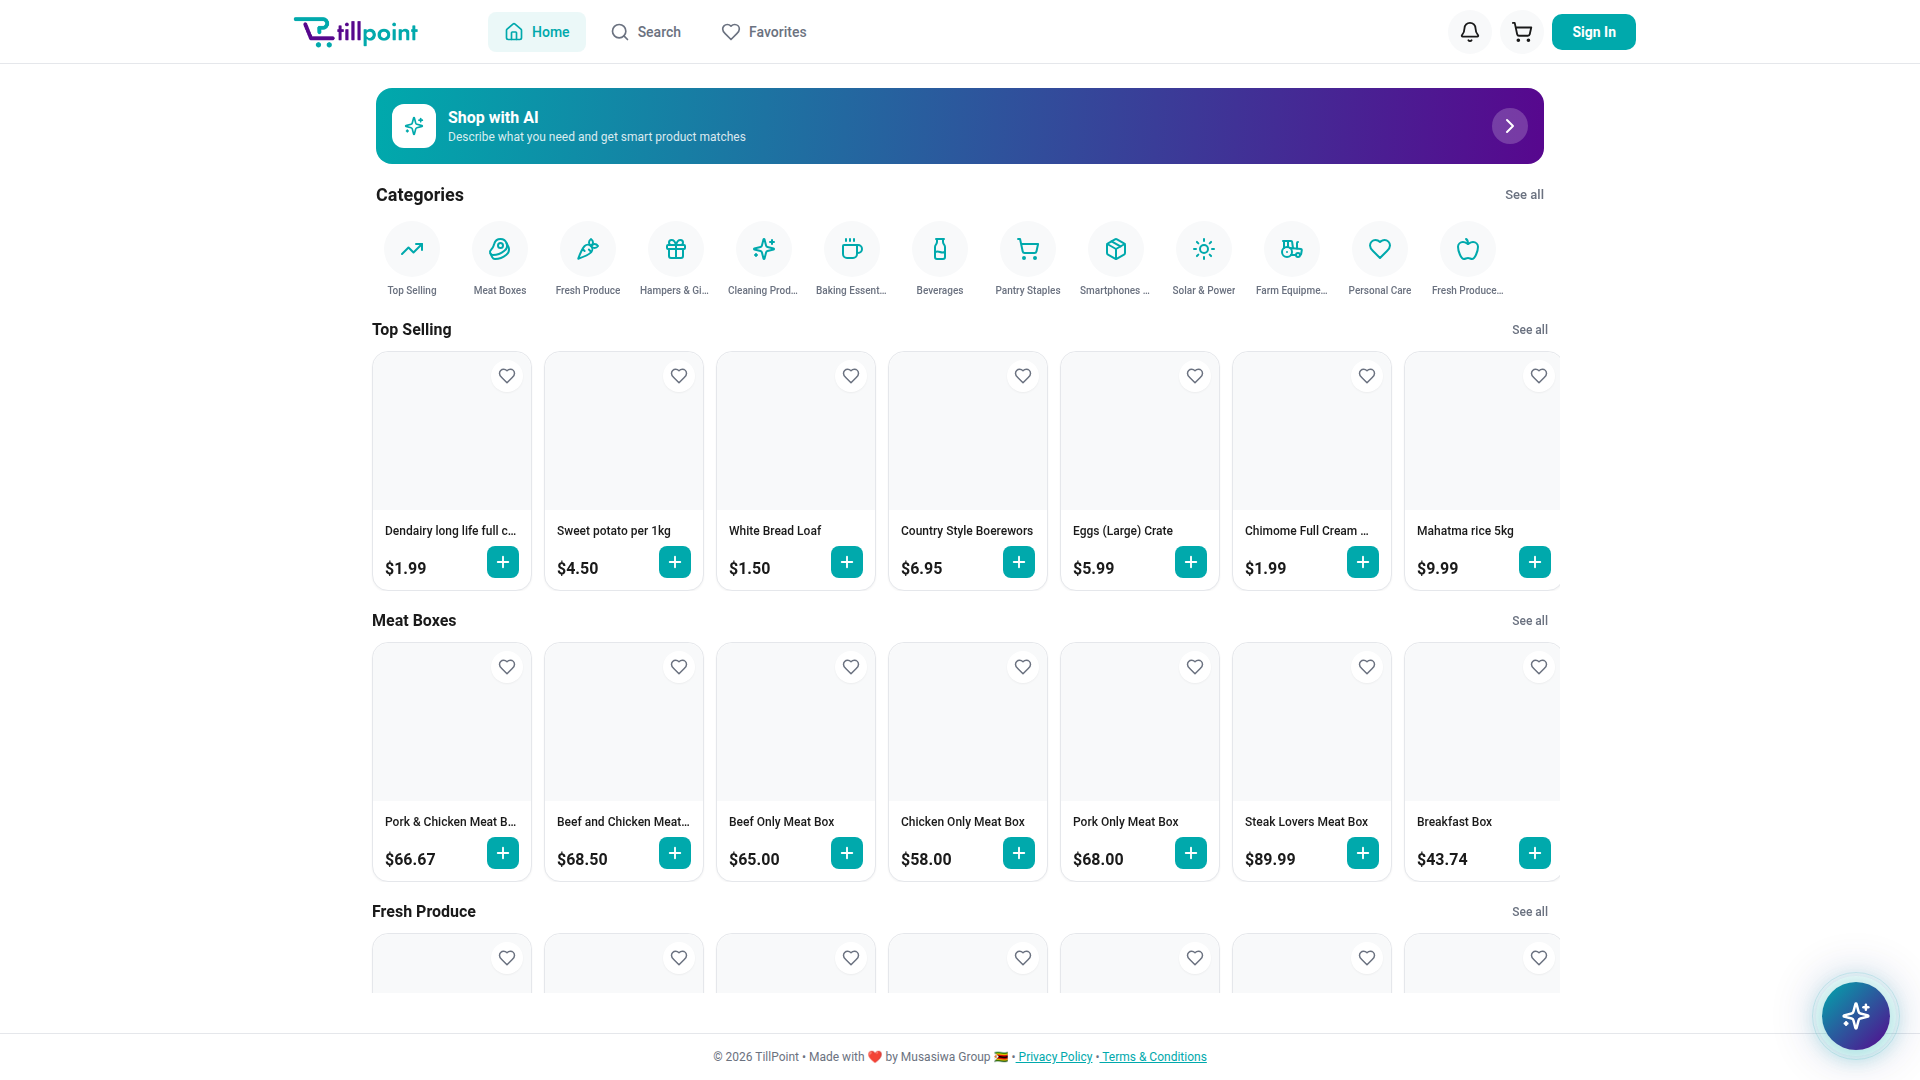Favorite Chimome Full Cream product
The image size is (1920, 1080).
1367,376
